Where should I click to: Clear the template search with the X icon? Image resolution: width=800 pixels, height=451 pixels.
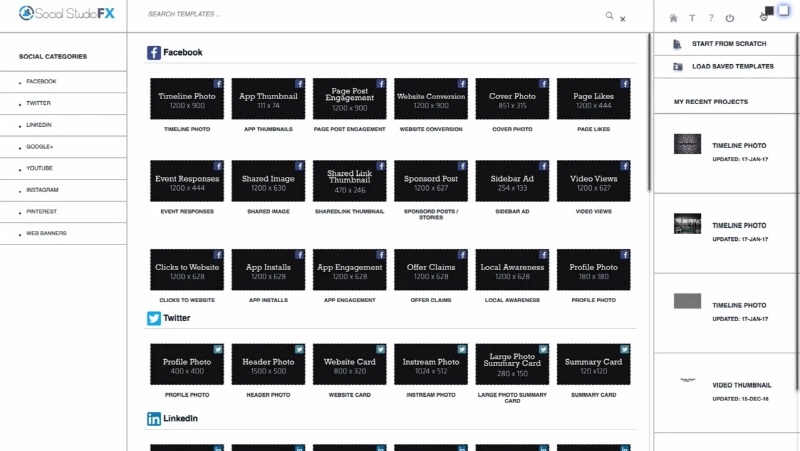[x=622, y=19]
